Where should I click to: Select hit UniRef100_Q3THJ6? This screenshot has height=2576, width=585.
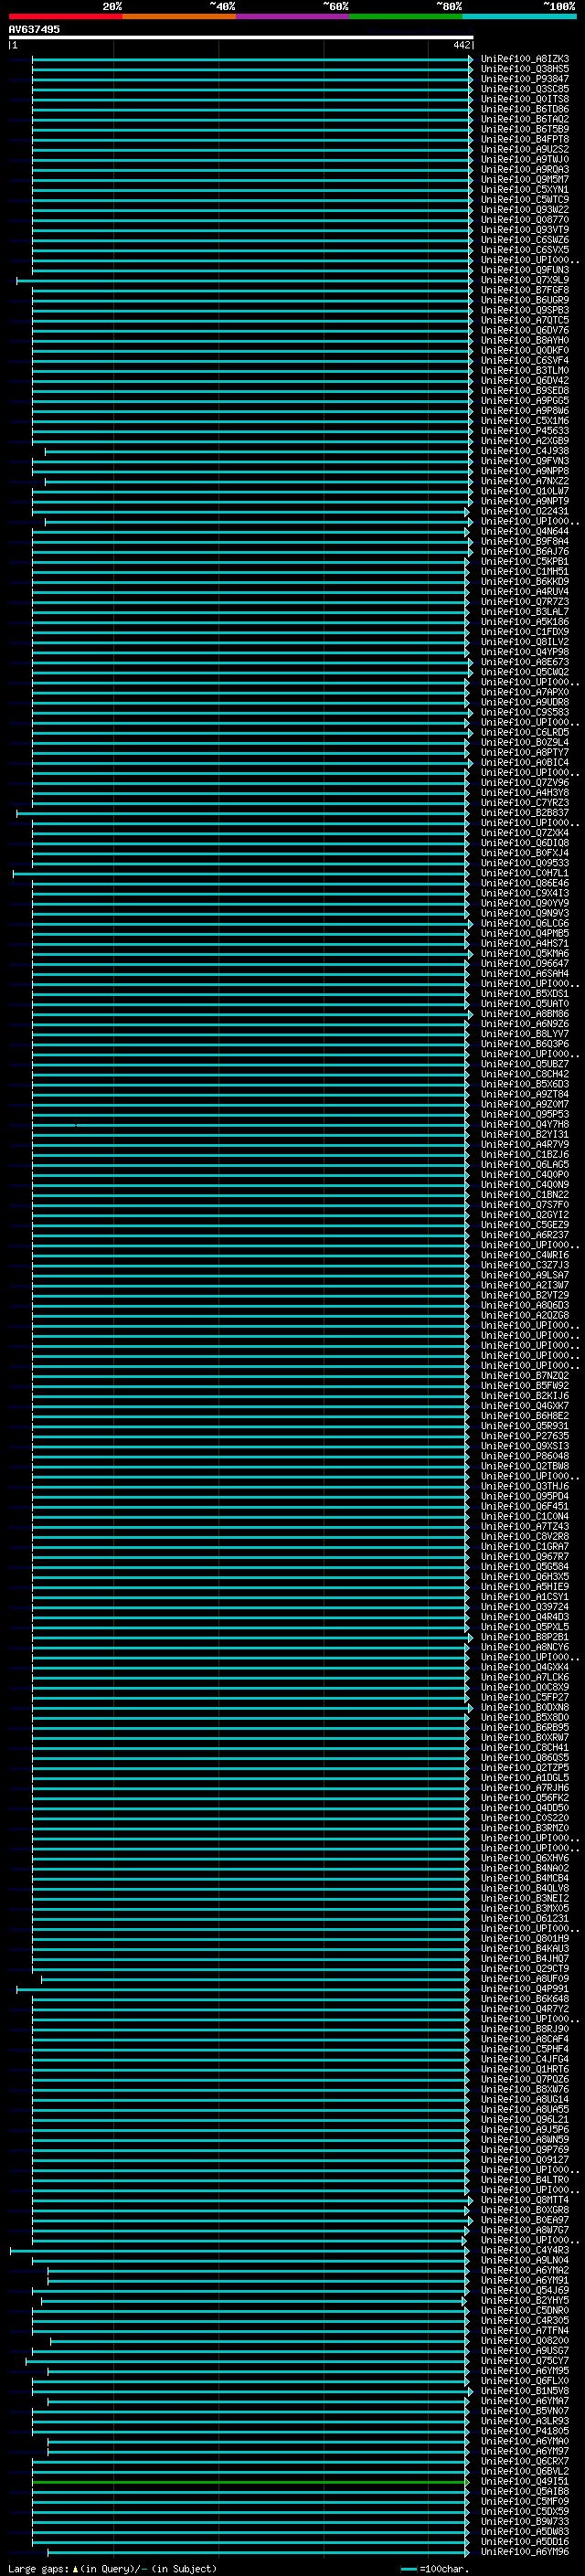point(525,1486)
